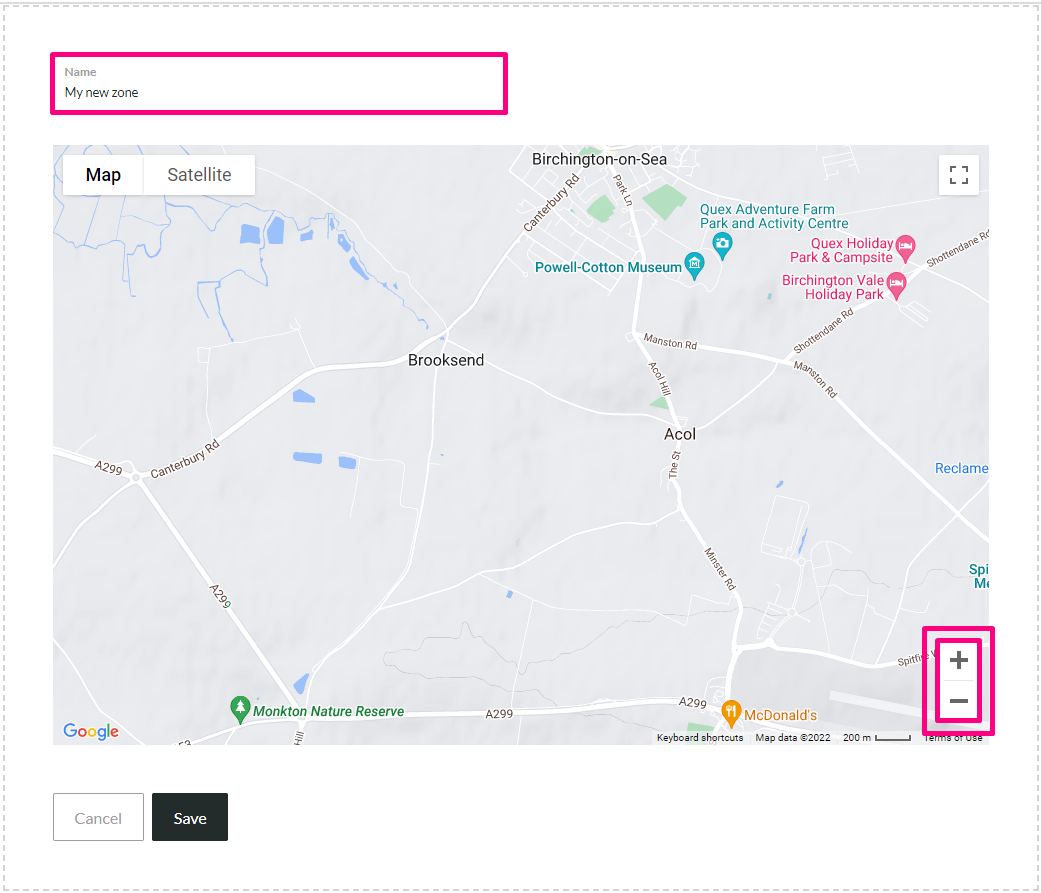Save the new zone
Viewport: 1041px width, 893px height.
pos(190,817)
